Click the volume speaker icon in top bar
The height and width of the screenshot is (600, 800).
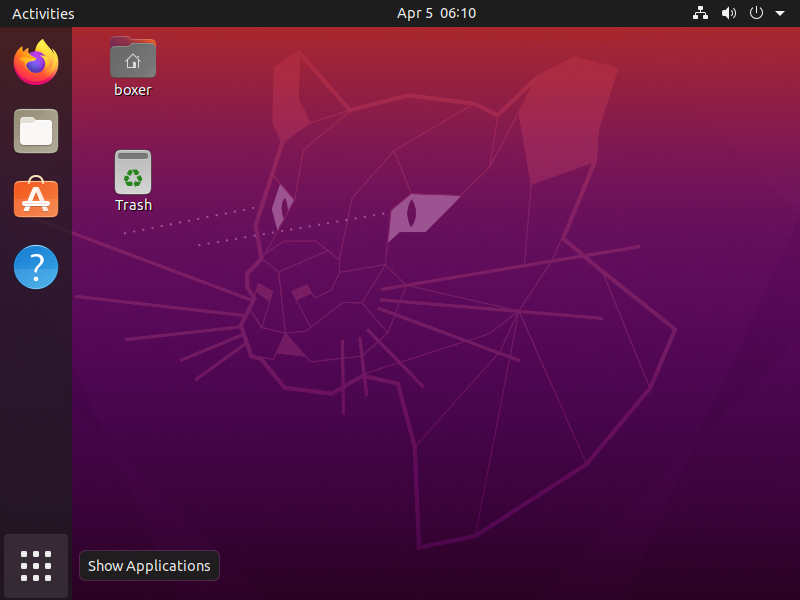coord(729,13)
